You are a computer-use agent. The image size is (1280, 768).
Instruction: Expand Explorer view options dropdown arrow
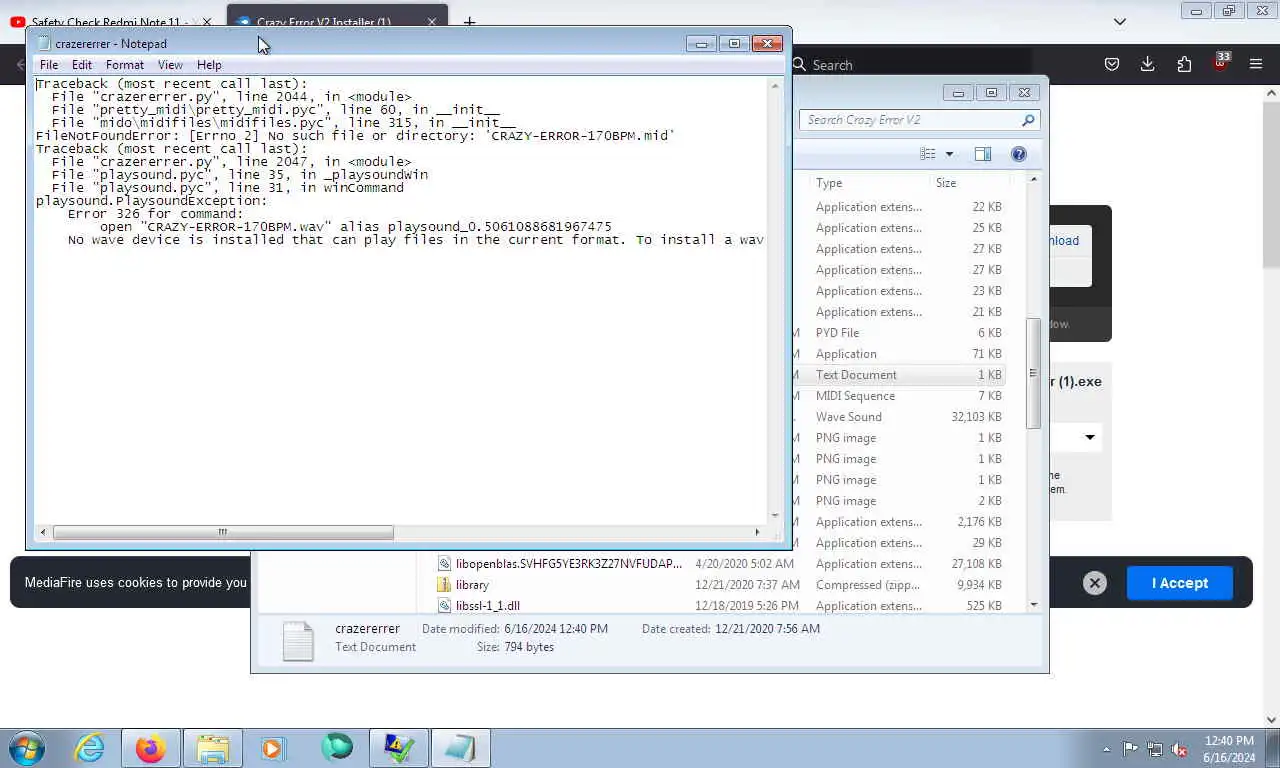coord(949,154)
